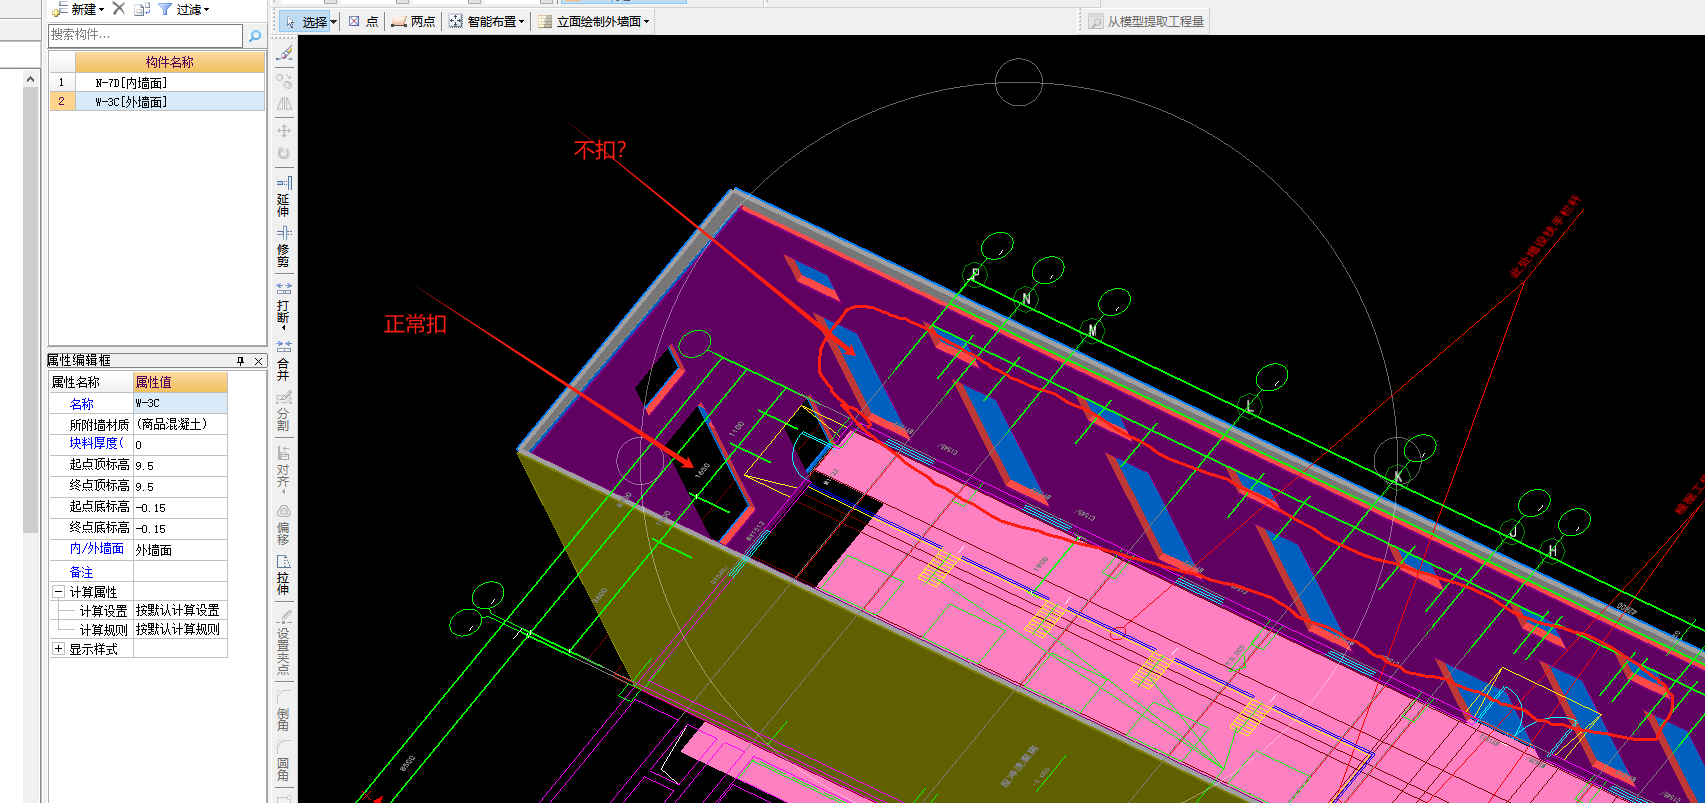1705x803 pixels.
Task: Click the copy component icon
Action: 141,9
